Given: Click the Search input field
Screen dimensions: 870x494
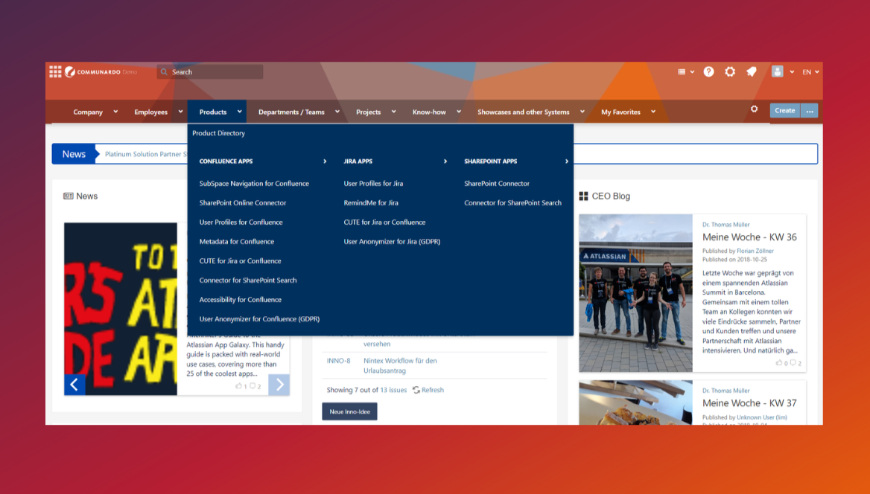Looking at the screenshot, I should [x=210, y=72].
